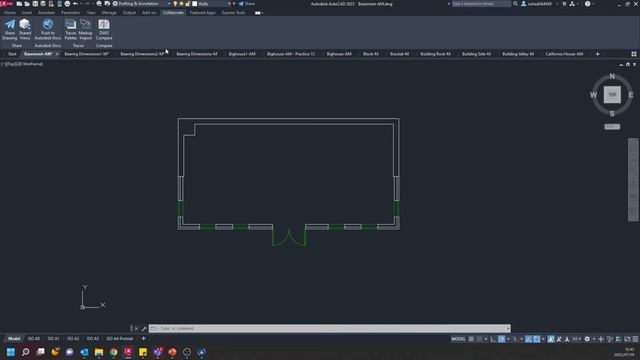Toggle object snap tracking in status bar
This screenshot has width=640, height=360.
[529, 339]
